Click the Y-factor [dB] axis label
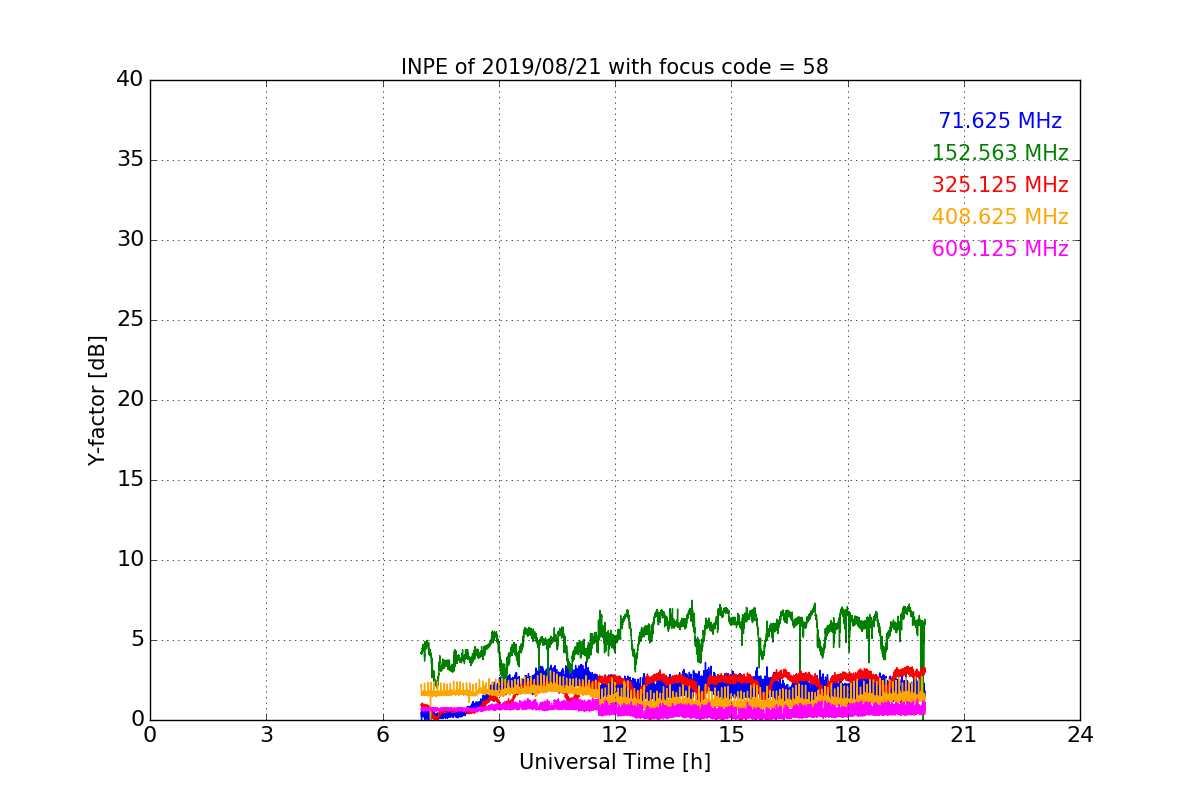Image resolution: width=1200 pixels, height=800 pixels. click(x=97, y=400)
